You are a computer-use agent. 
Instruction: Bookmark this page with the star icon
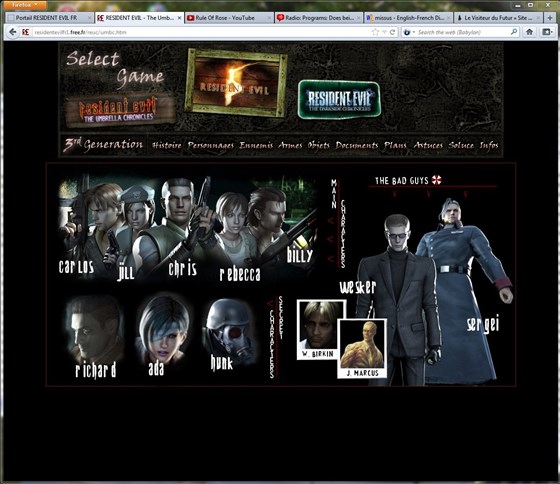coord(375,32)
